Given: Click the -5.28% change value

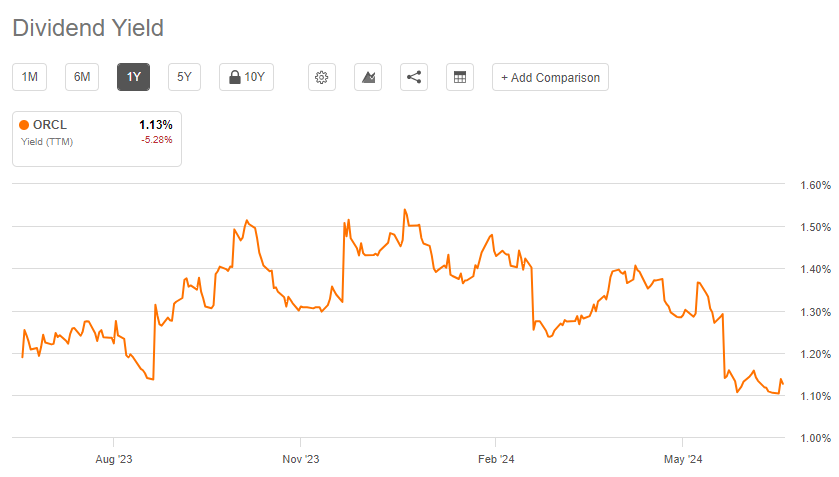Looking at the screenshot, I should 157,140.
